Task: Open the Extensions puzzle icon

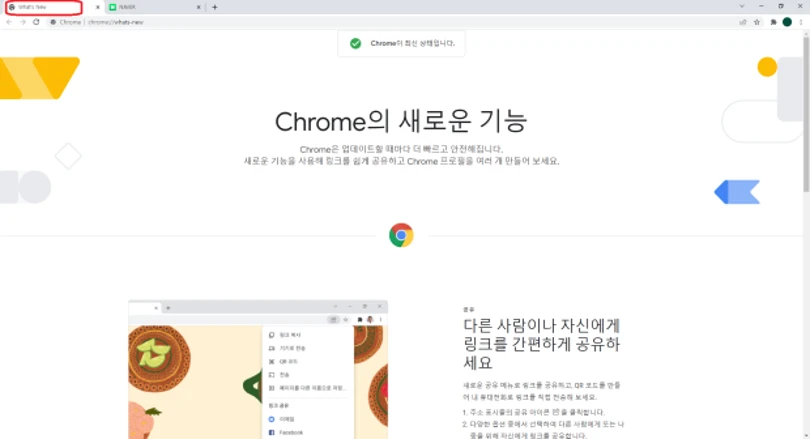Action: (x=773, y=22)
